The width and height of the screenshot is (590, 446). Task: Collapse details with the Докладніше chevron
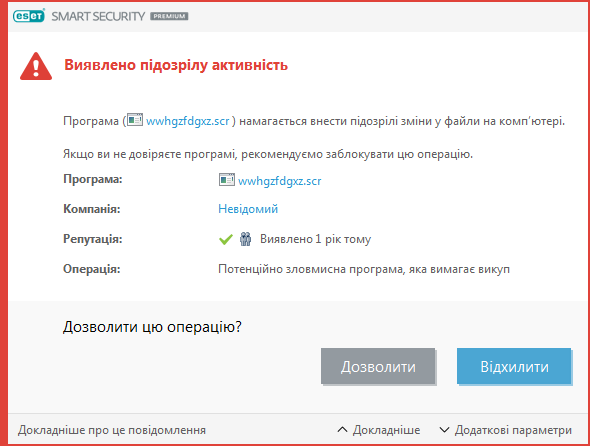(x=379, y=430)
